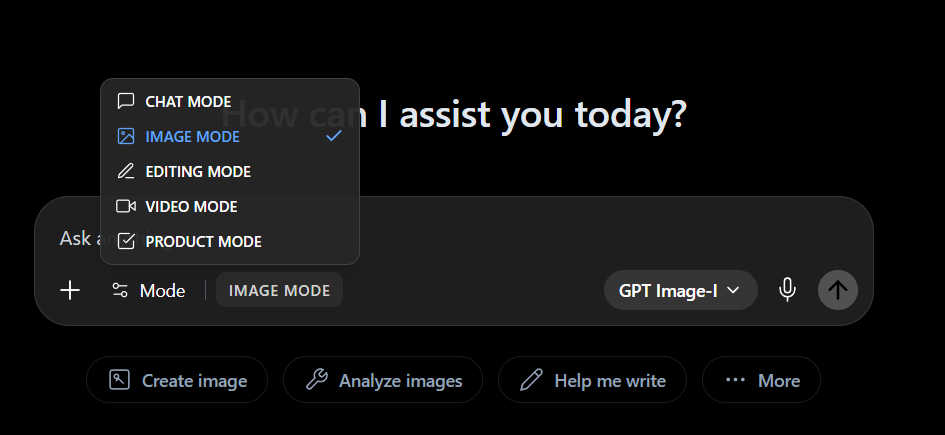Click the chevron on the model selector
The height and width of the screenshot is (435, 945).
coord(733,290)
